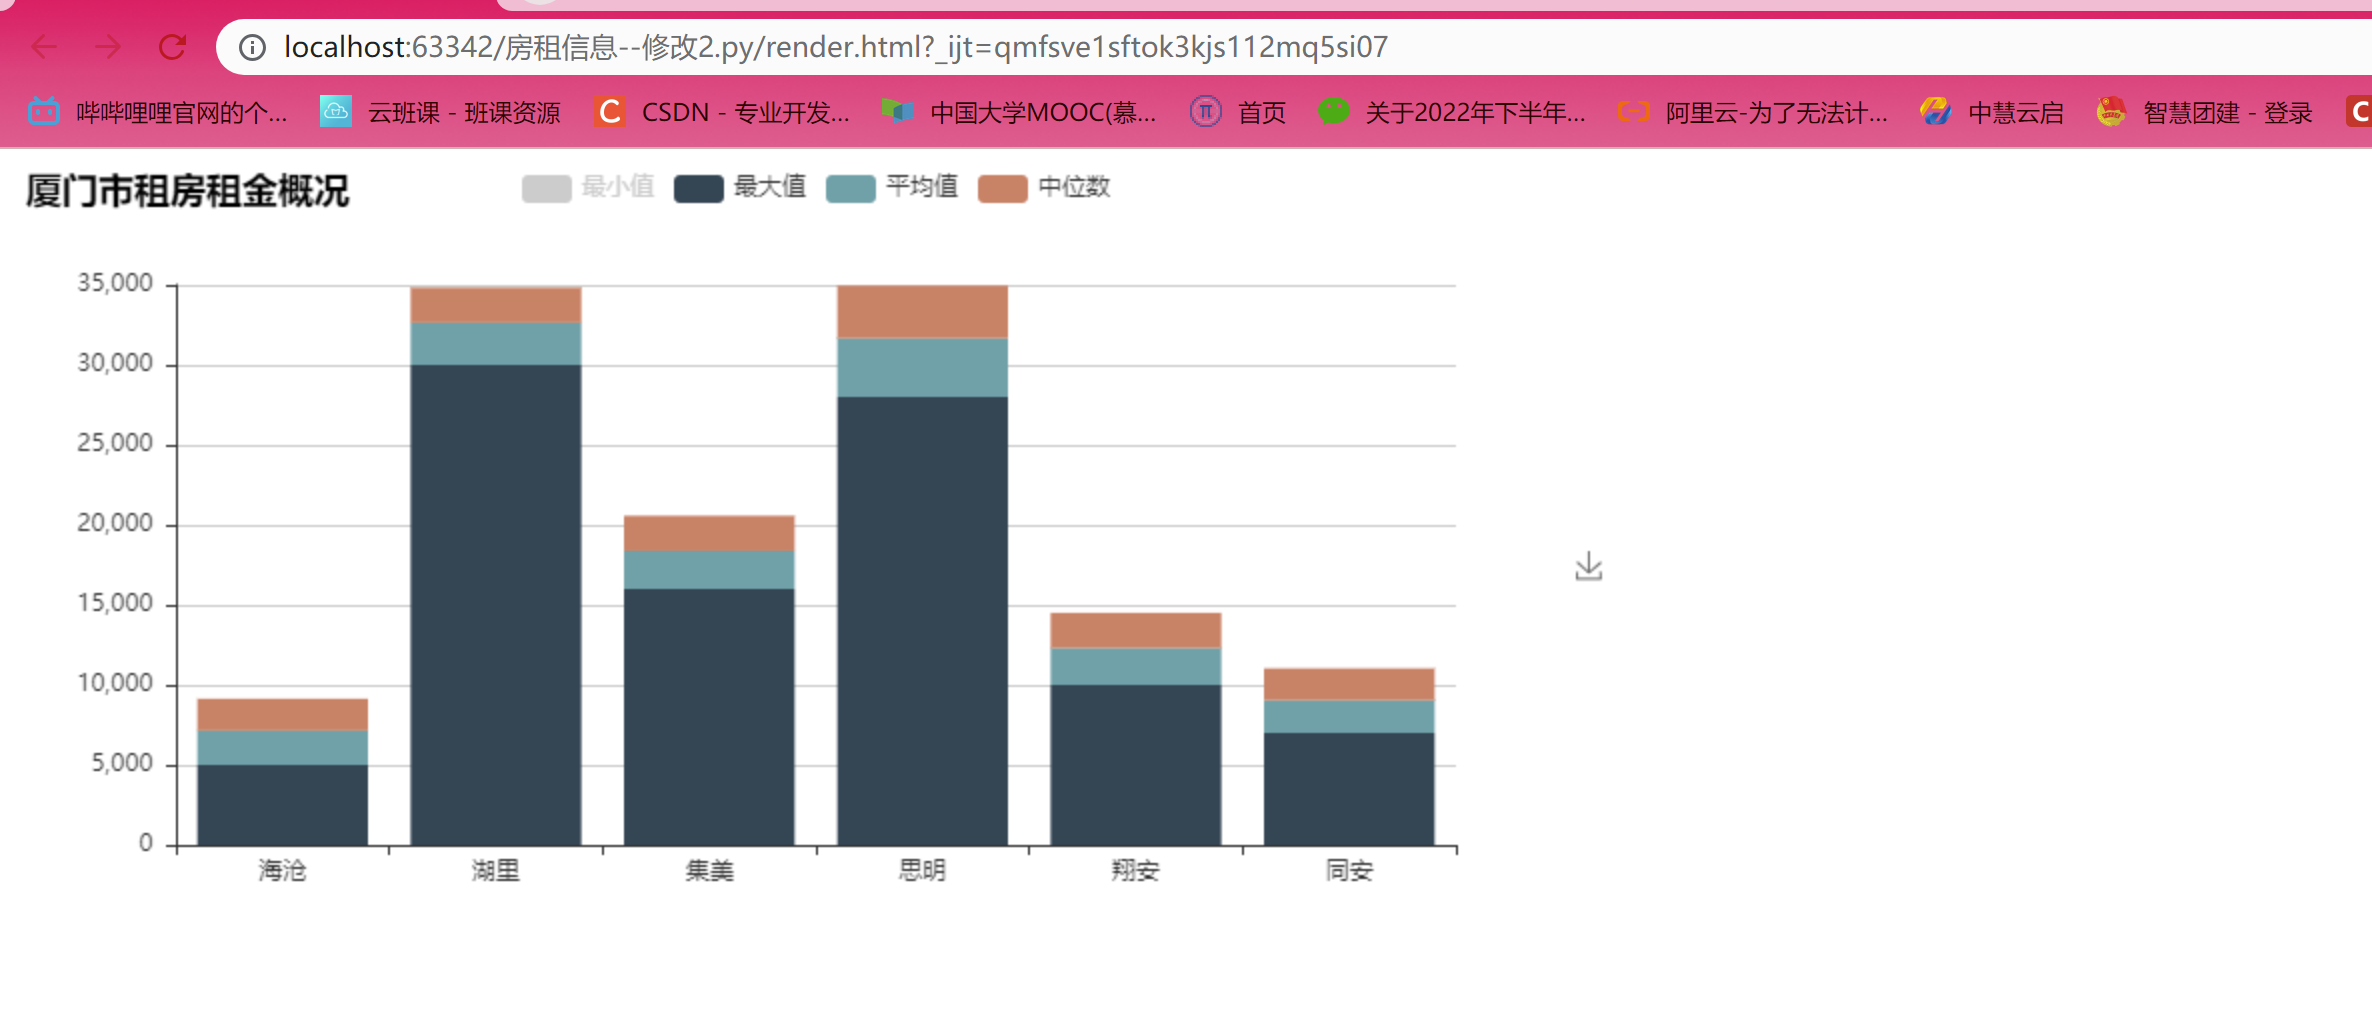2372x1022 pixels.
Task: Click the 思明 teal average bar segment
Action: coord(922,368)
